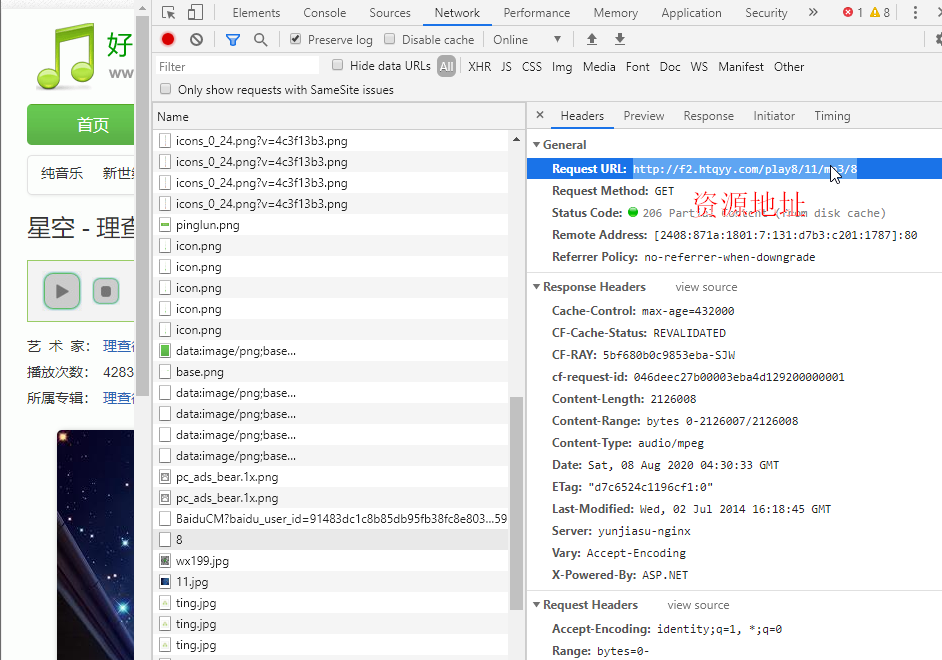Filter requests by XHR type
This screenshot has width=942, height=660.
(x=479, y=67)
